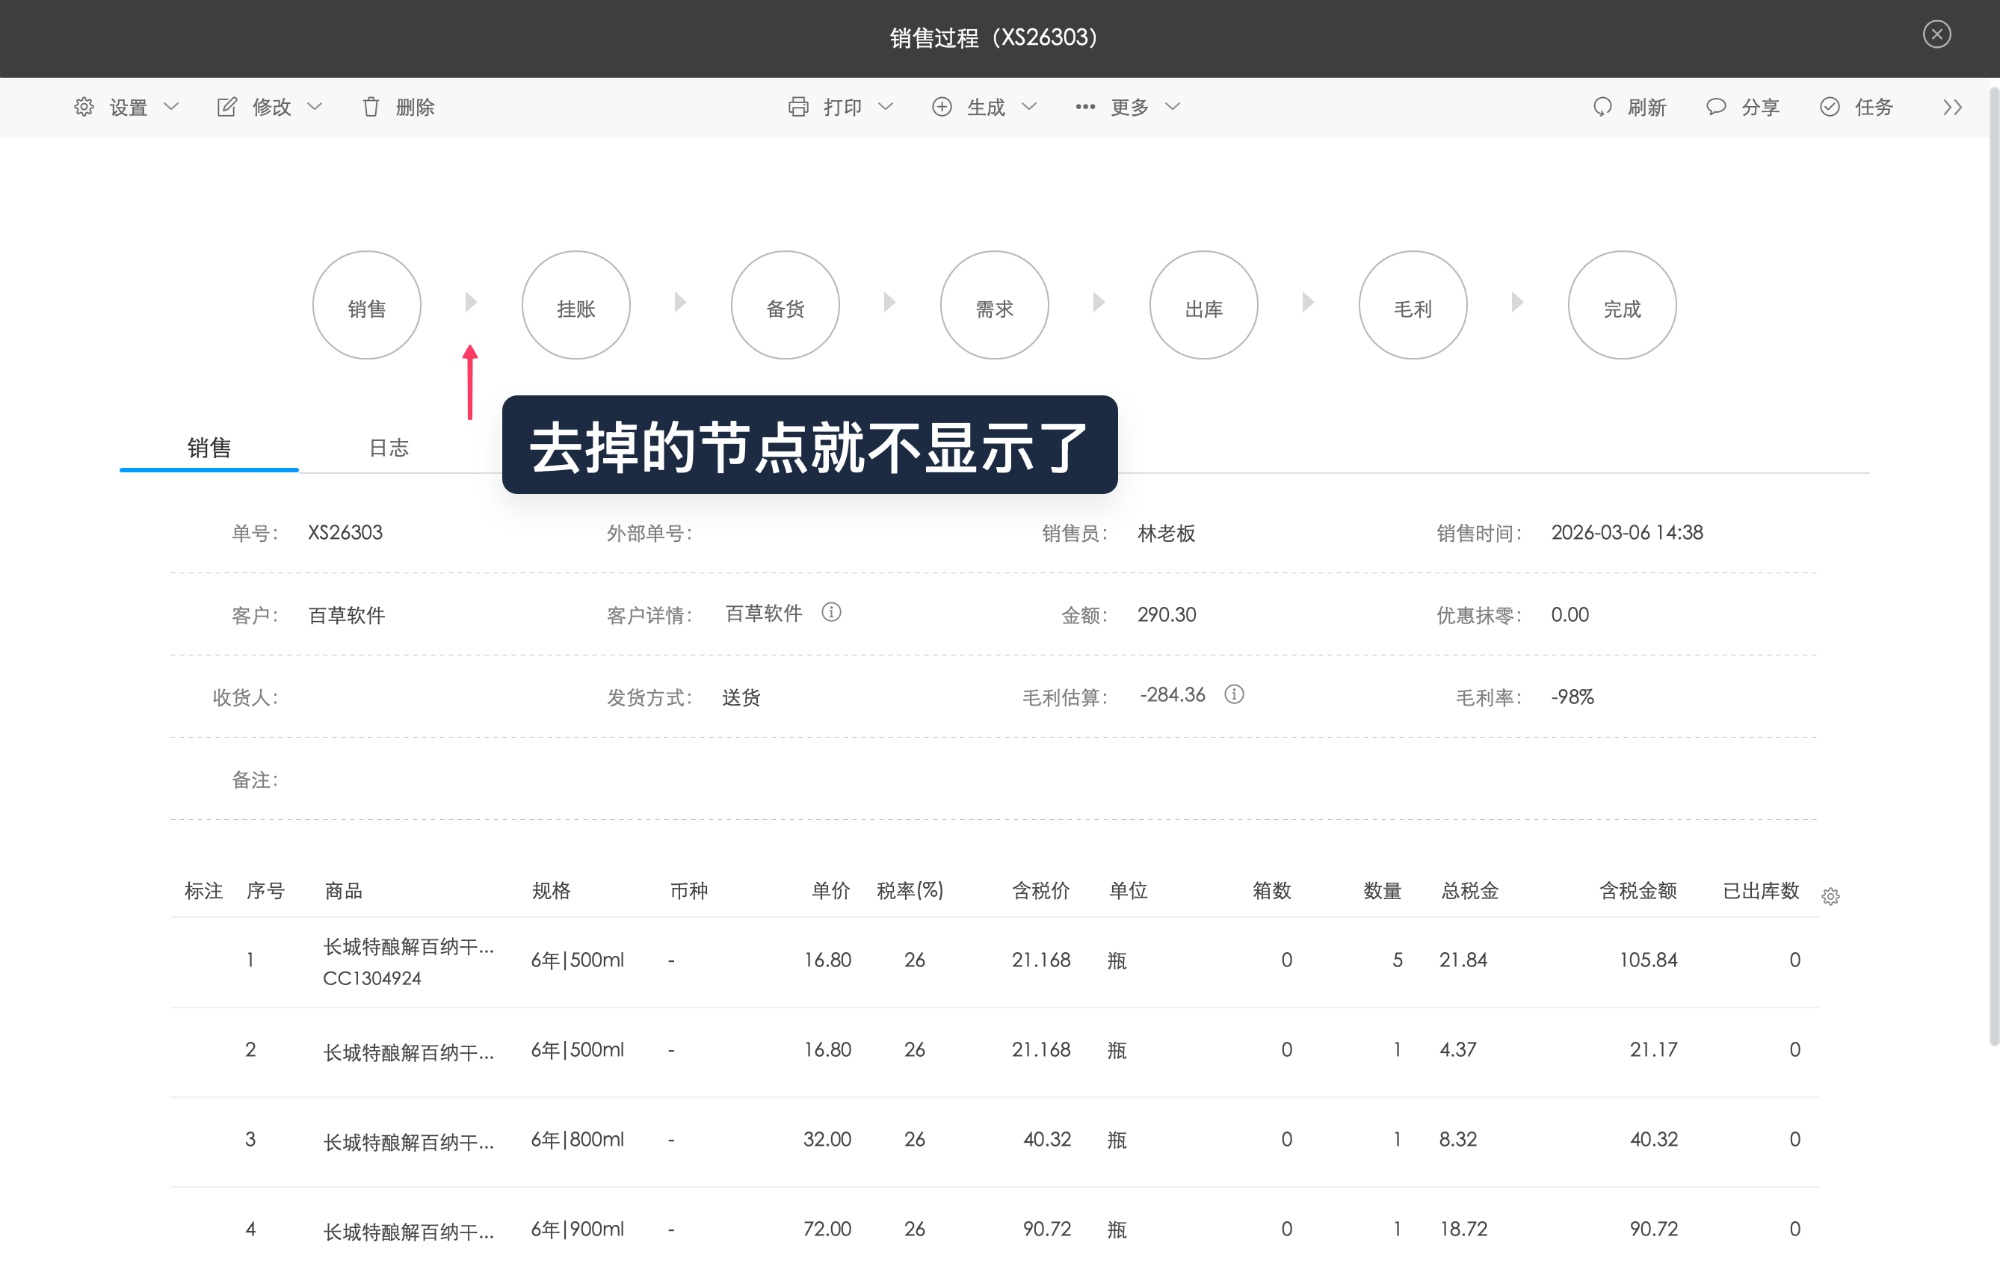Open tasks via the 任务 checkmark icon

click(x=1831, y=107)
